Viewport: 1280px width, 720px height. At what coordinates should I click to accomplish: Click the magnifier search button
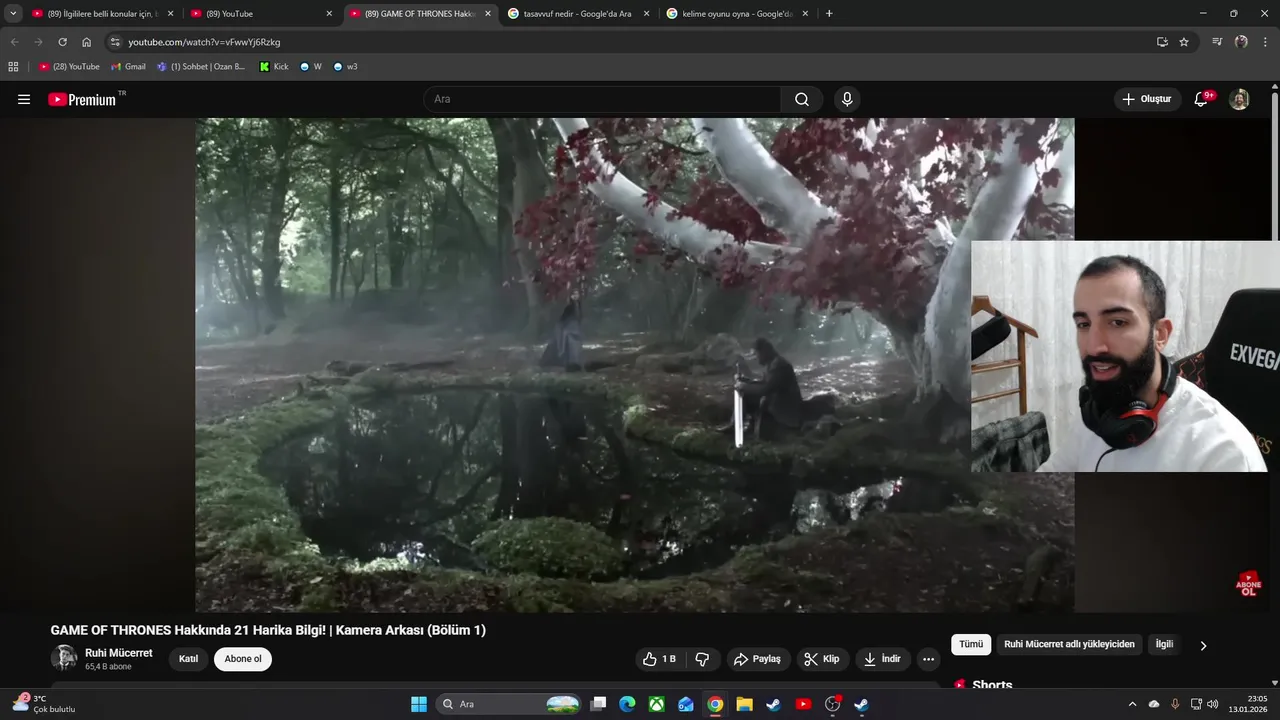tap(802, 99)
